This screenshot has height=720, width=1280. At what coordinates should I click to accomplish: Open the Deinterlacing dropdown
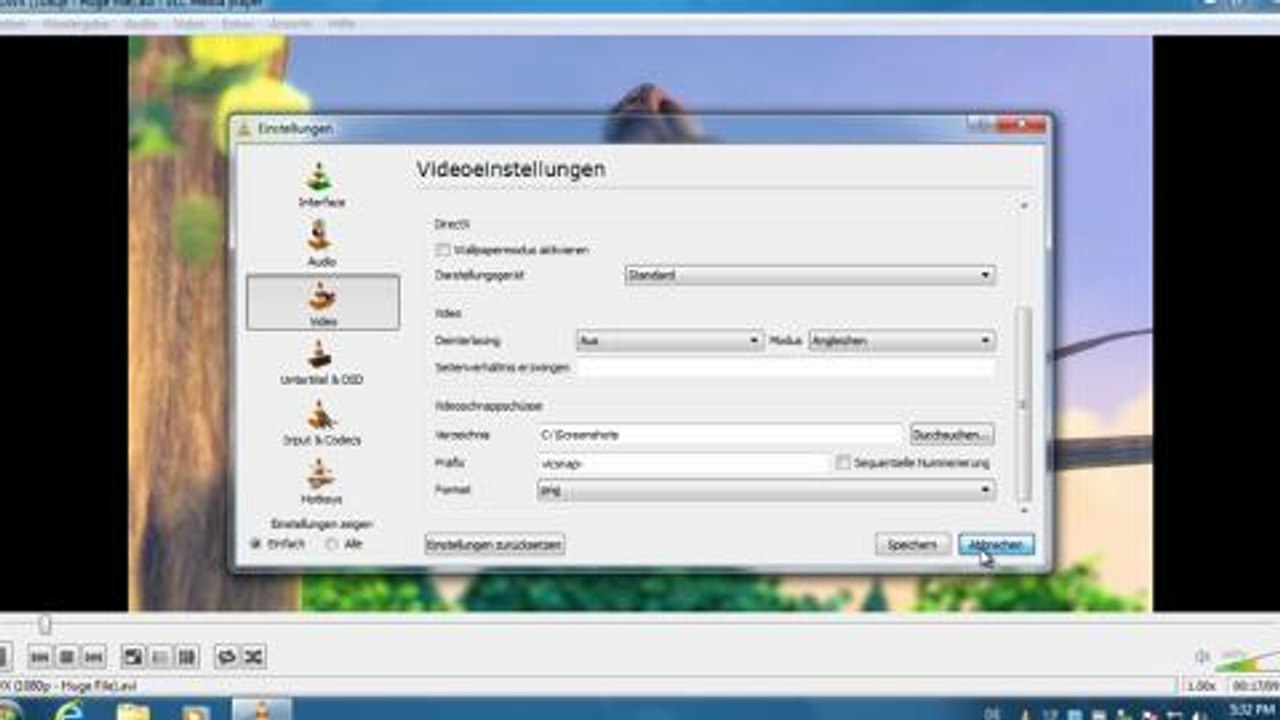tap(670, 341)
